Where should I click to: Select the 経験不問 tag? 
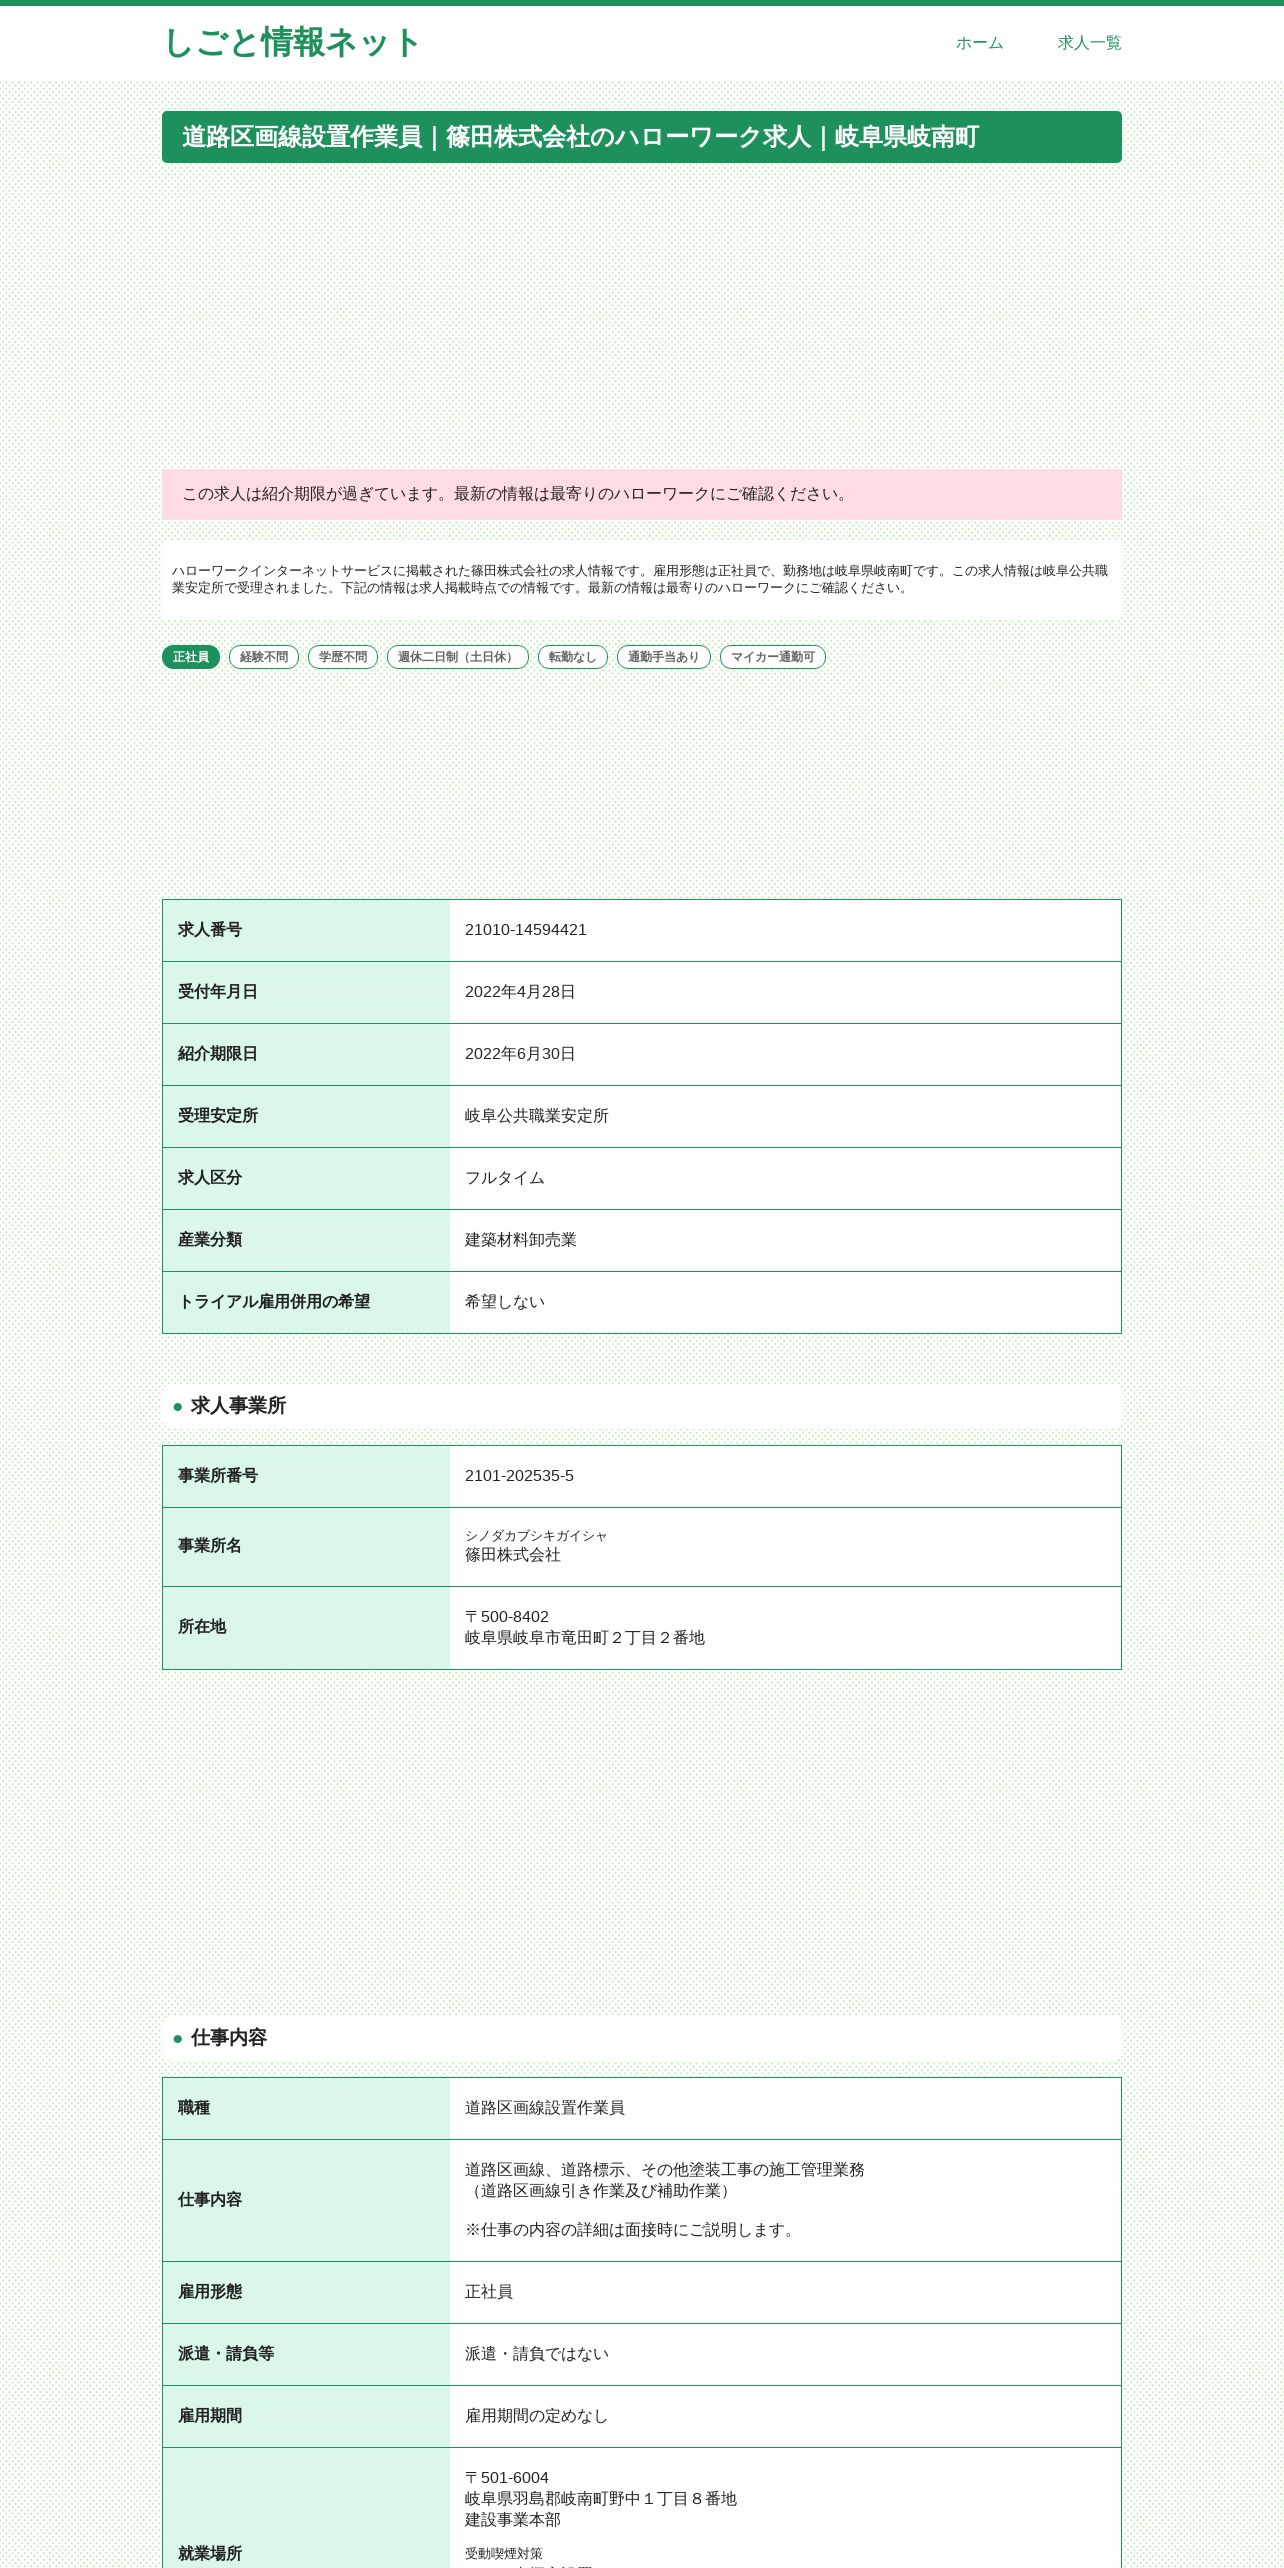click(264, 657)
